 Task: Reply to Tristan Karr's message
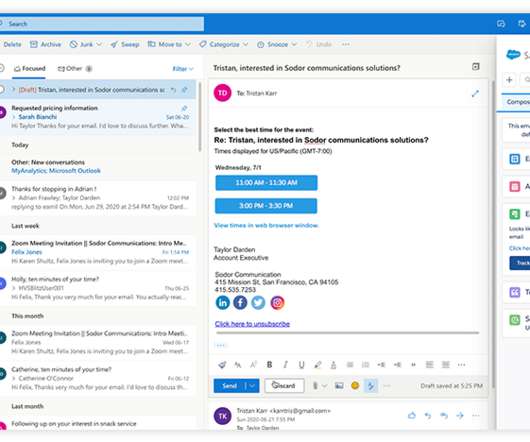pos(428,415)
